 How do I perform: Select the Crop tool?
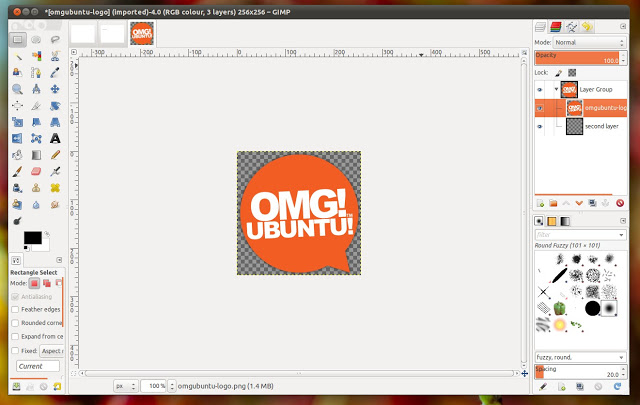(36, 106)
